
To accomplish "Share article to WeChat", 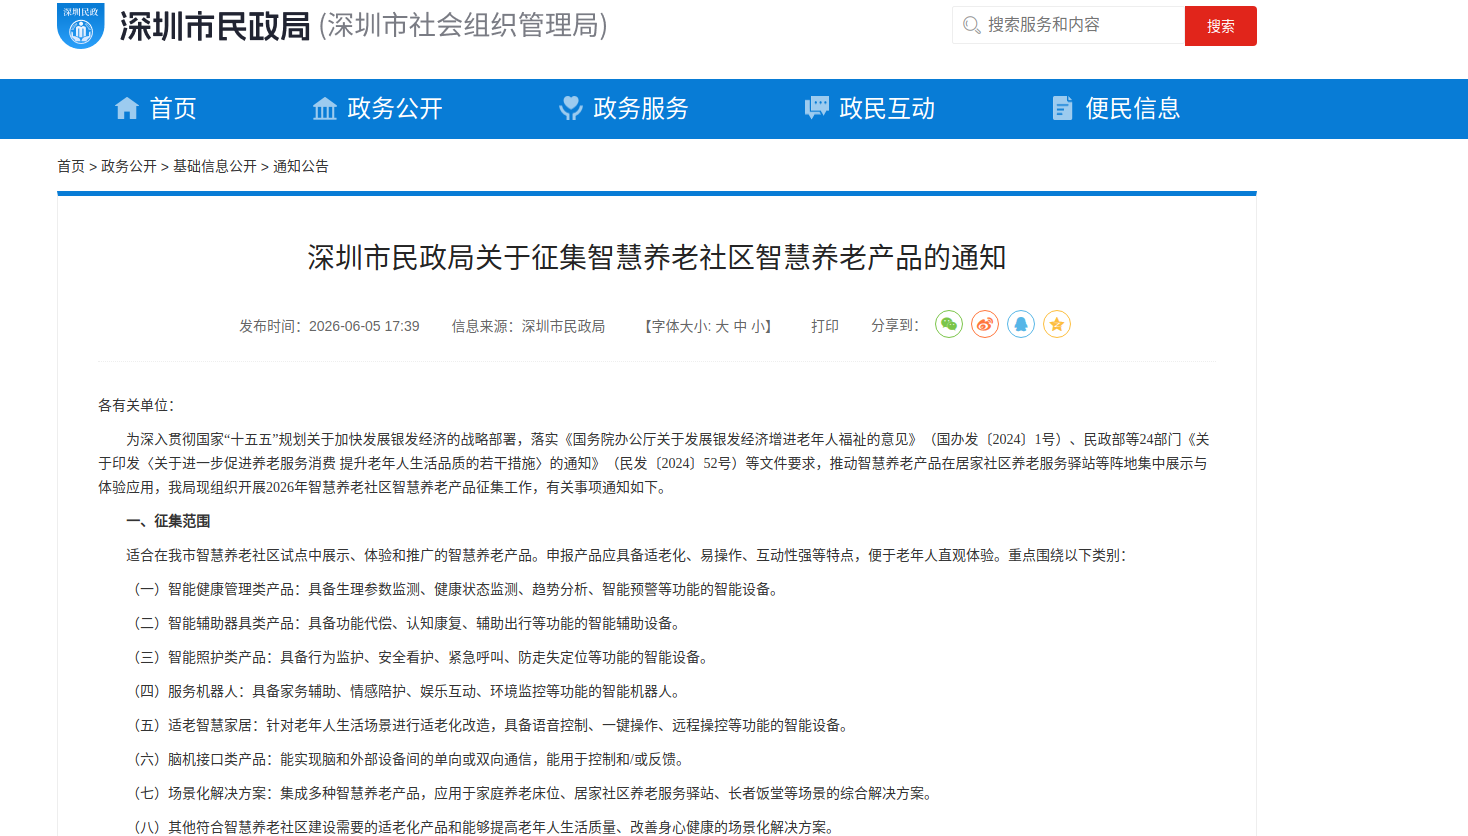I will [949, 324].
